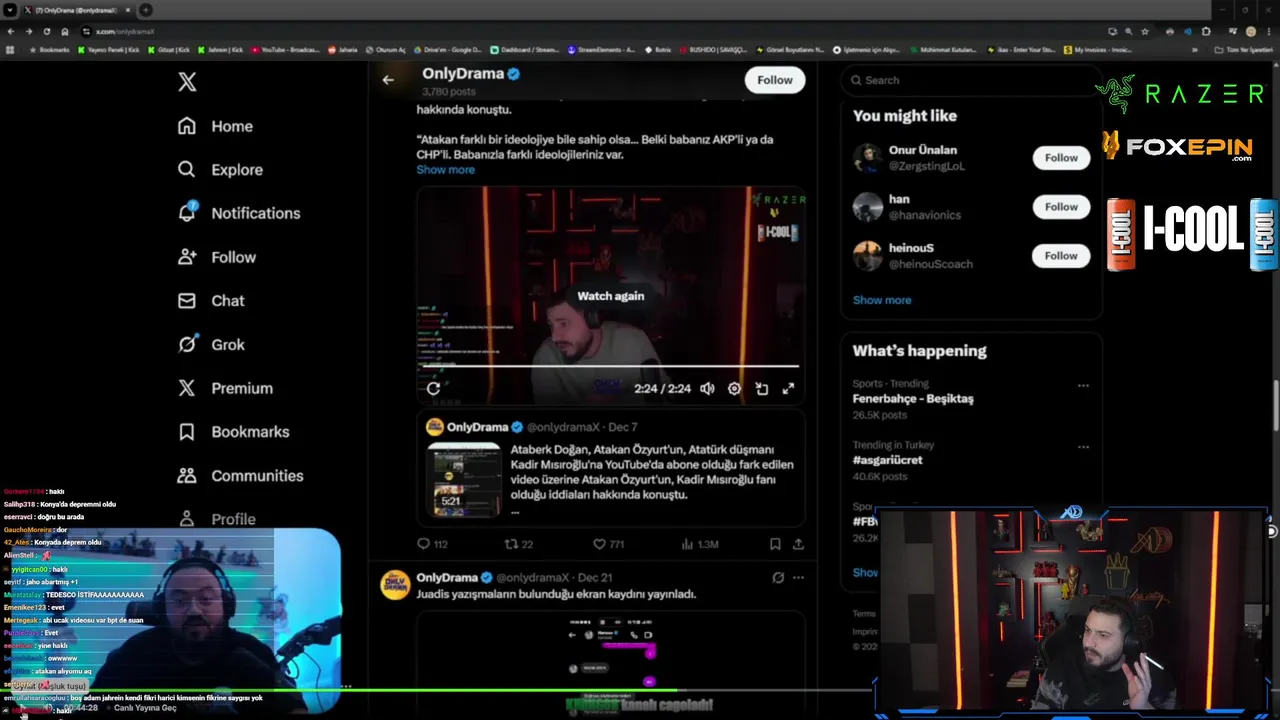
Task: Like the post with 771 likes
Action: click(x=608, y=544)
